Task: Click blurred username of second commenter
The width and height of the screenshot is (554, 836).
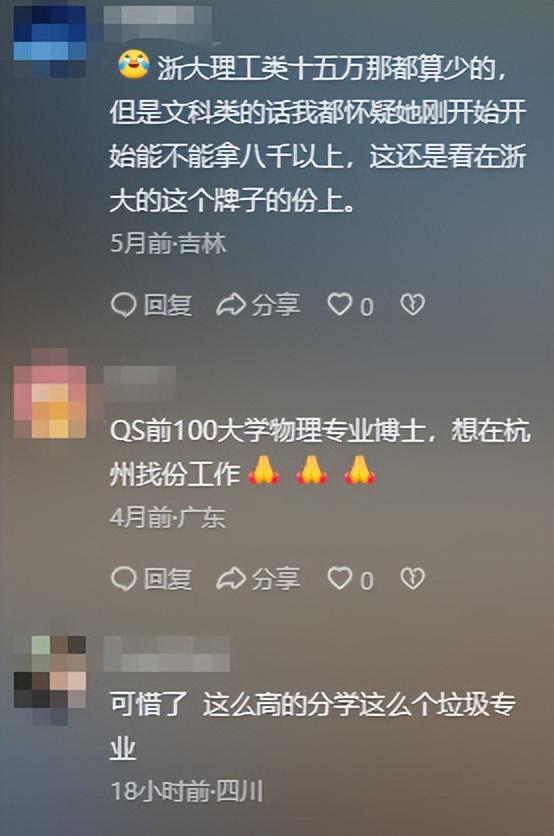Action: click(140, 383)
